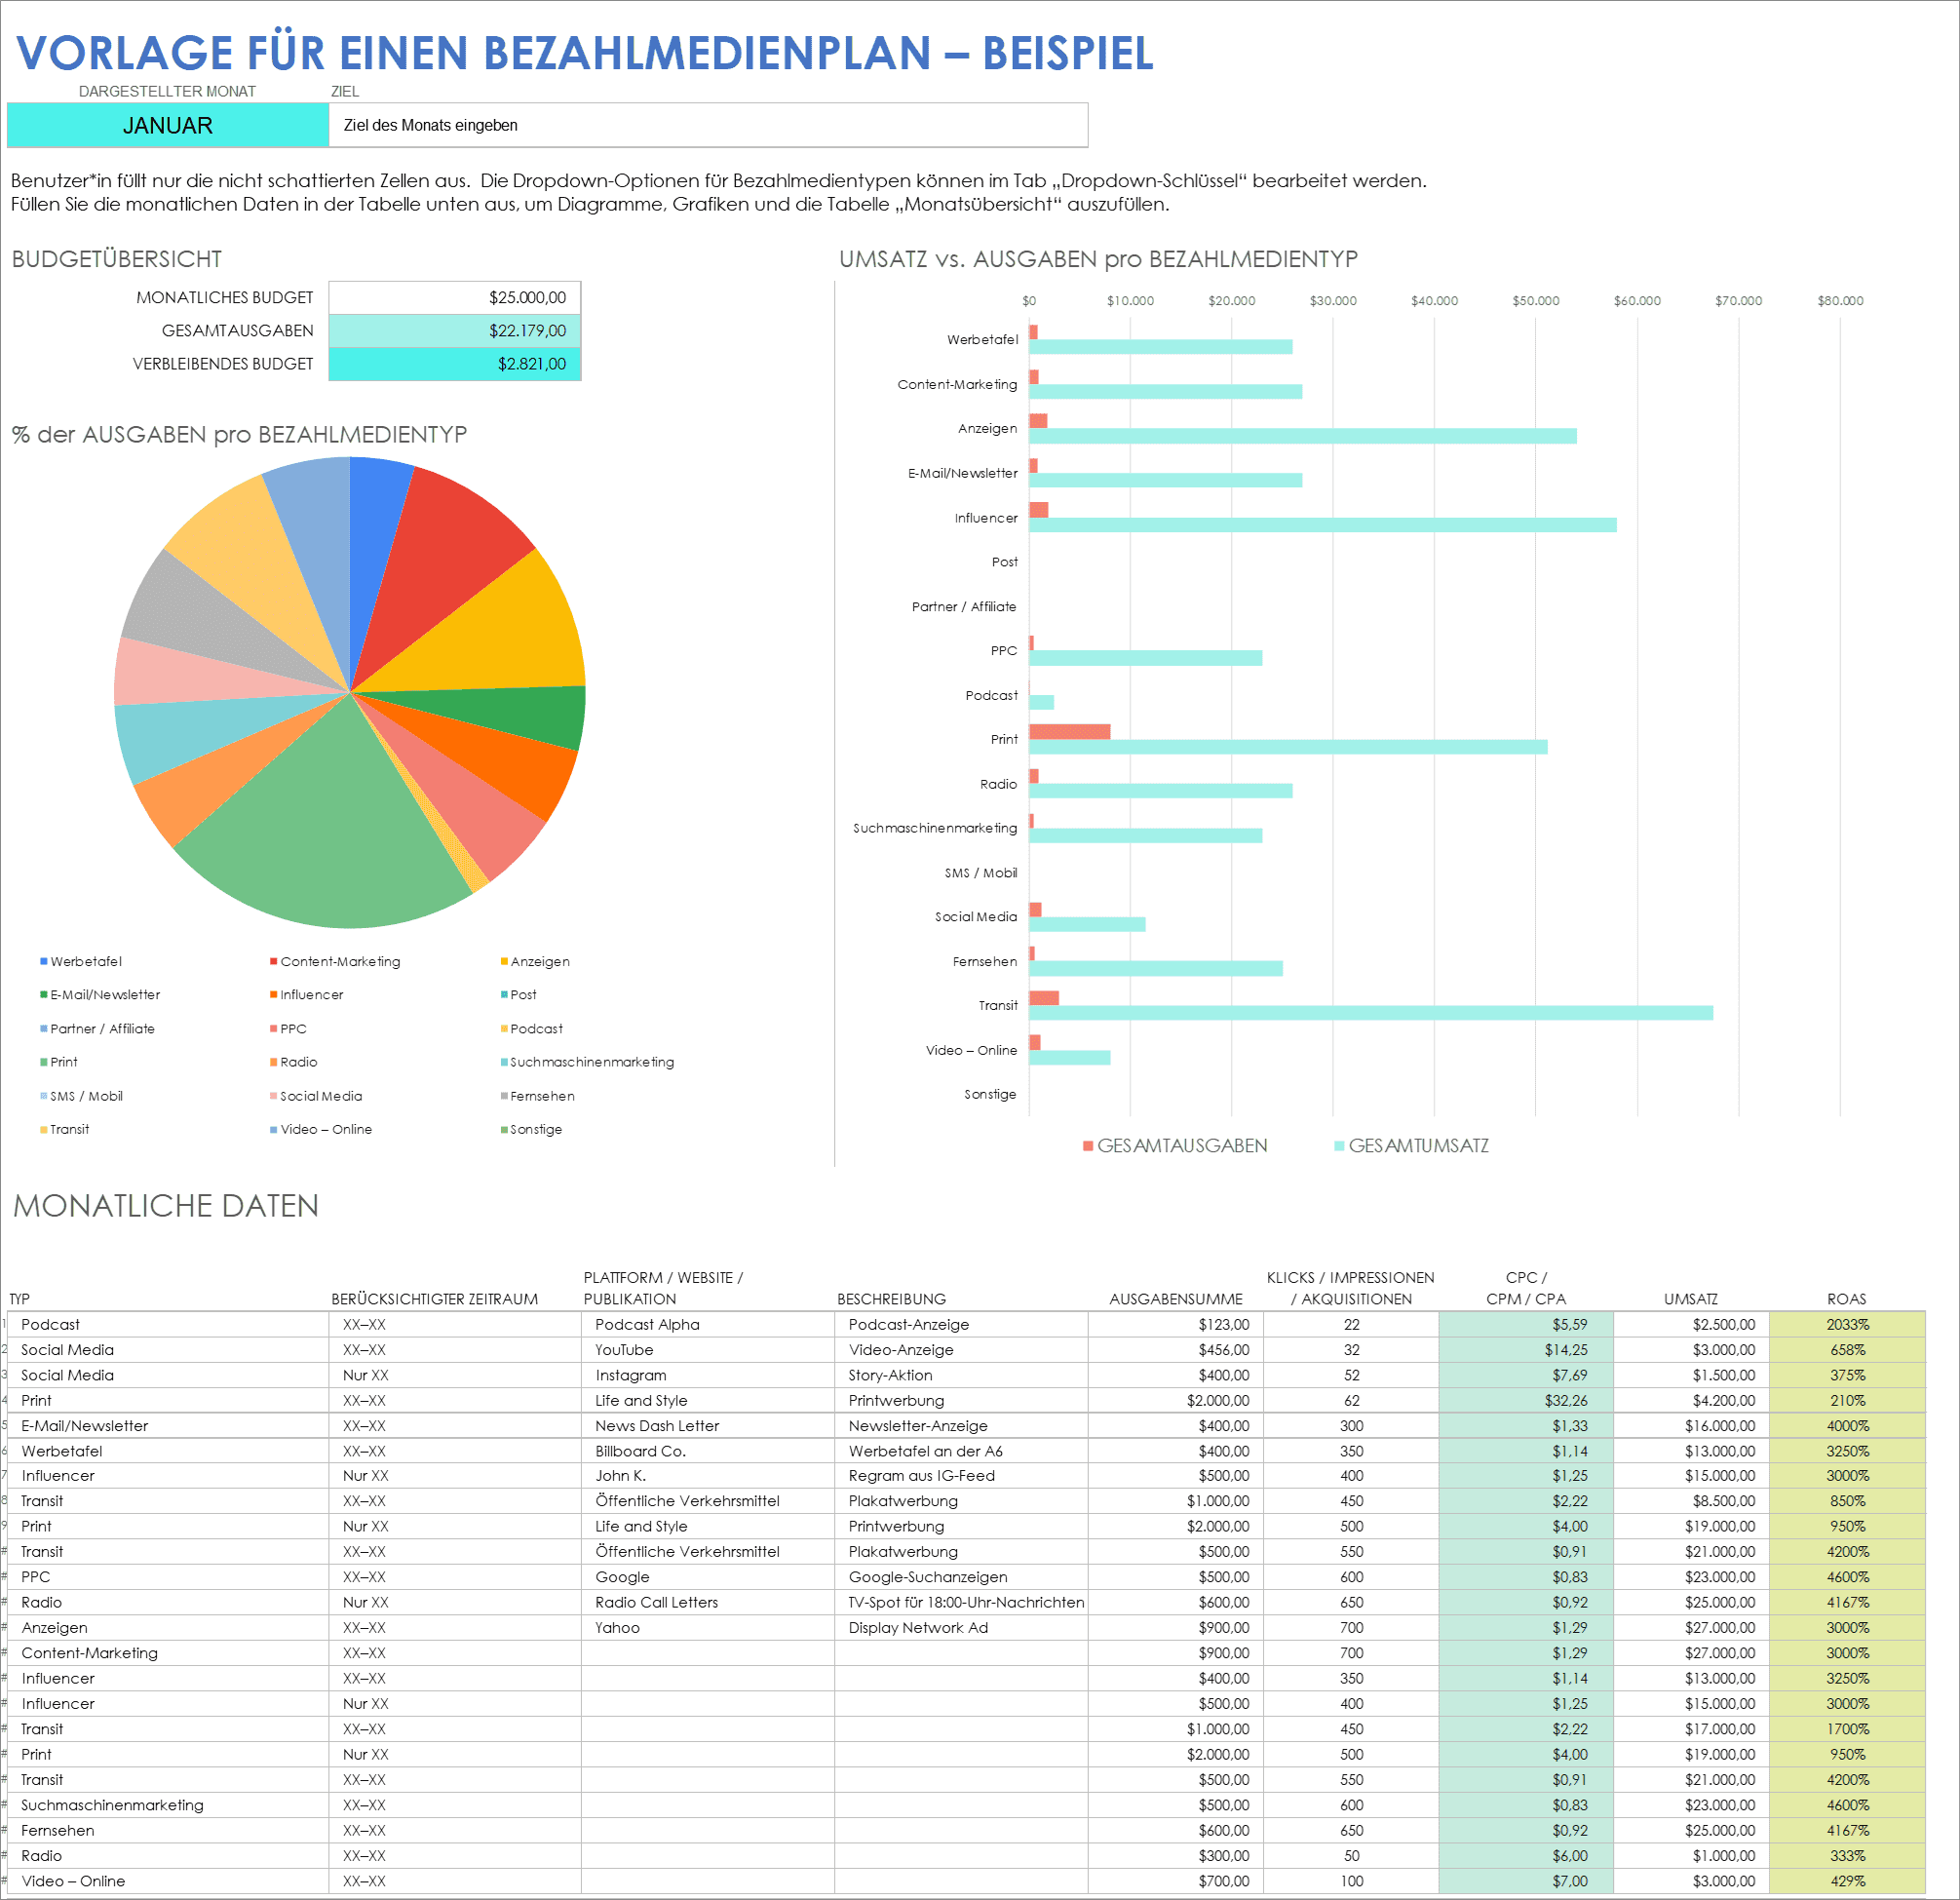Select the $6,00 CPC cell
This screenshot has width=1960, height=1900.
pos(1526,1856)
